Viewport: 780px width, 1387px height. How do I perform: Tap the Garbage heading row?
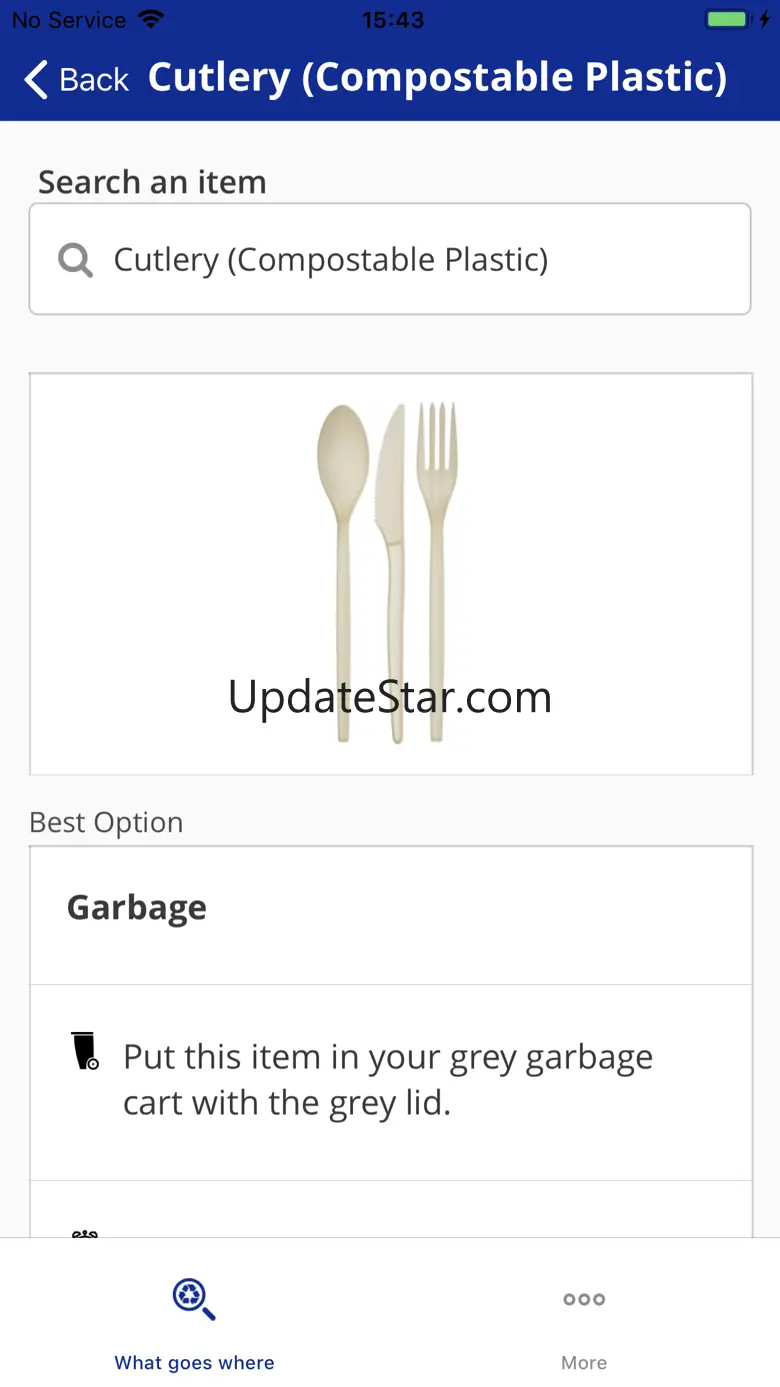tap(391, 915)
